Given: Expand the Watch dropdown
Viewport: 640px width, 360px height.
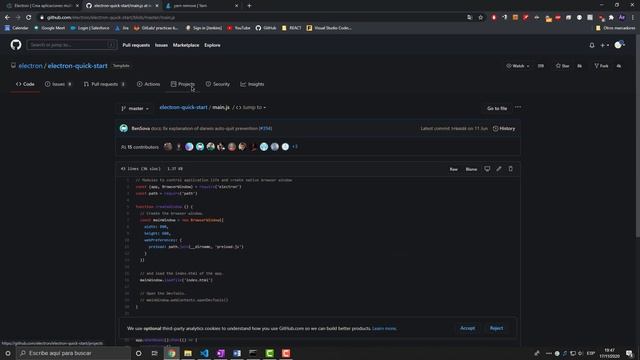Looking at the screenshot, I should click(x=518, y=66).
